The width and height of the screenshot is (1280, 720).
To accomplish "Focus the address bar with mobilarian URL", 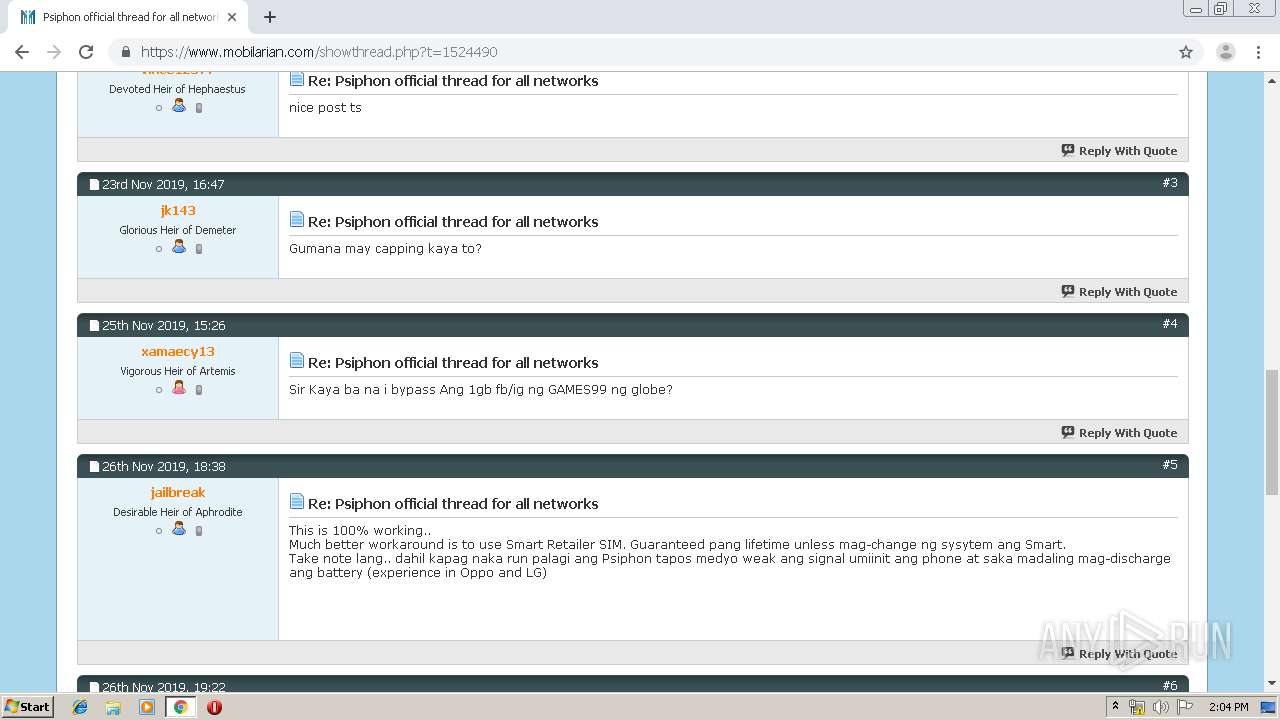I will coord(640,52).
